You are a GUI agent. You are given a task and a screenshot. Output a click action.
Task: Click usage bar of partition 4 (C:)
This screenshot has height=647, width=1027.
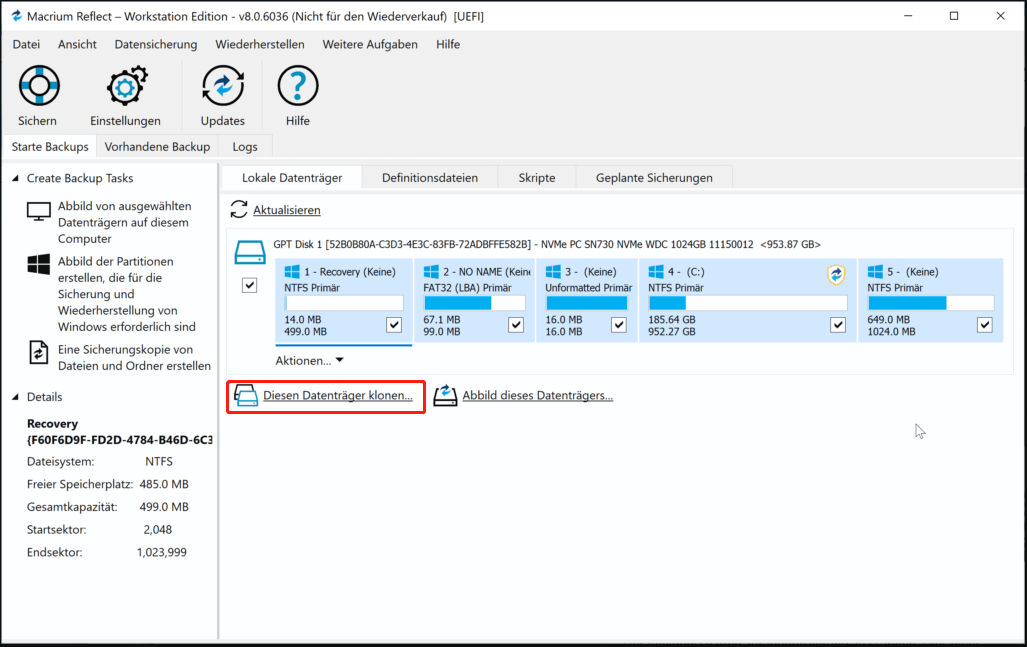pos(747,303)
